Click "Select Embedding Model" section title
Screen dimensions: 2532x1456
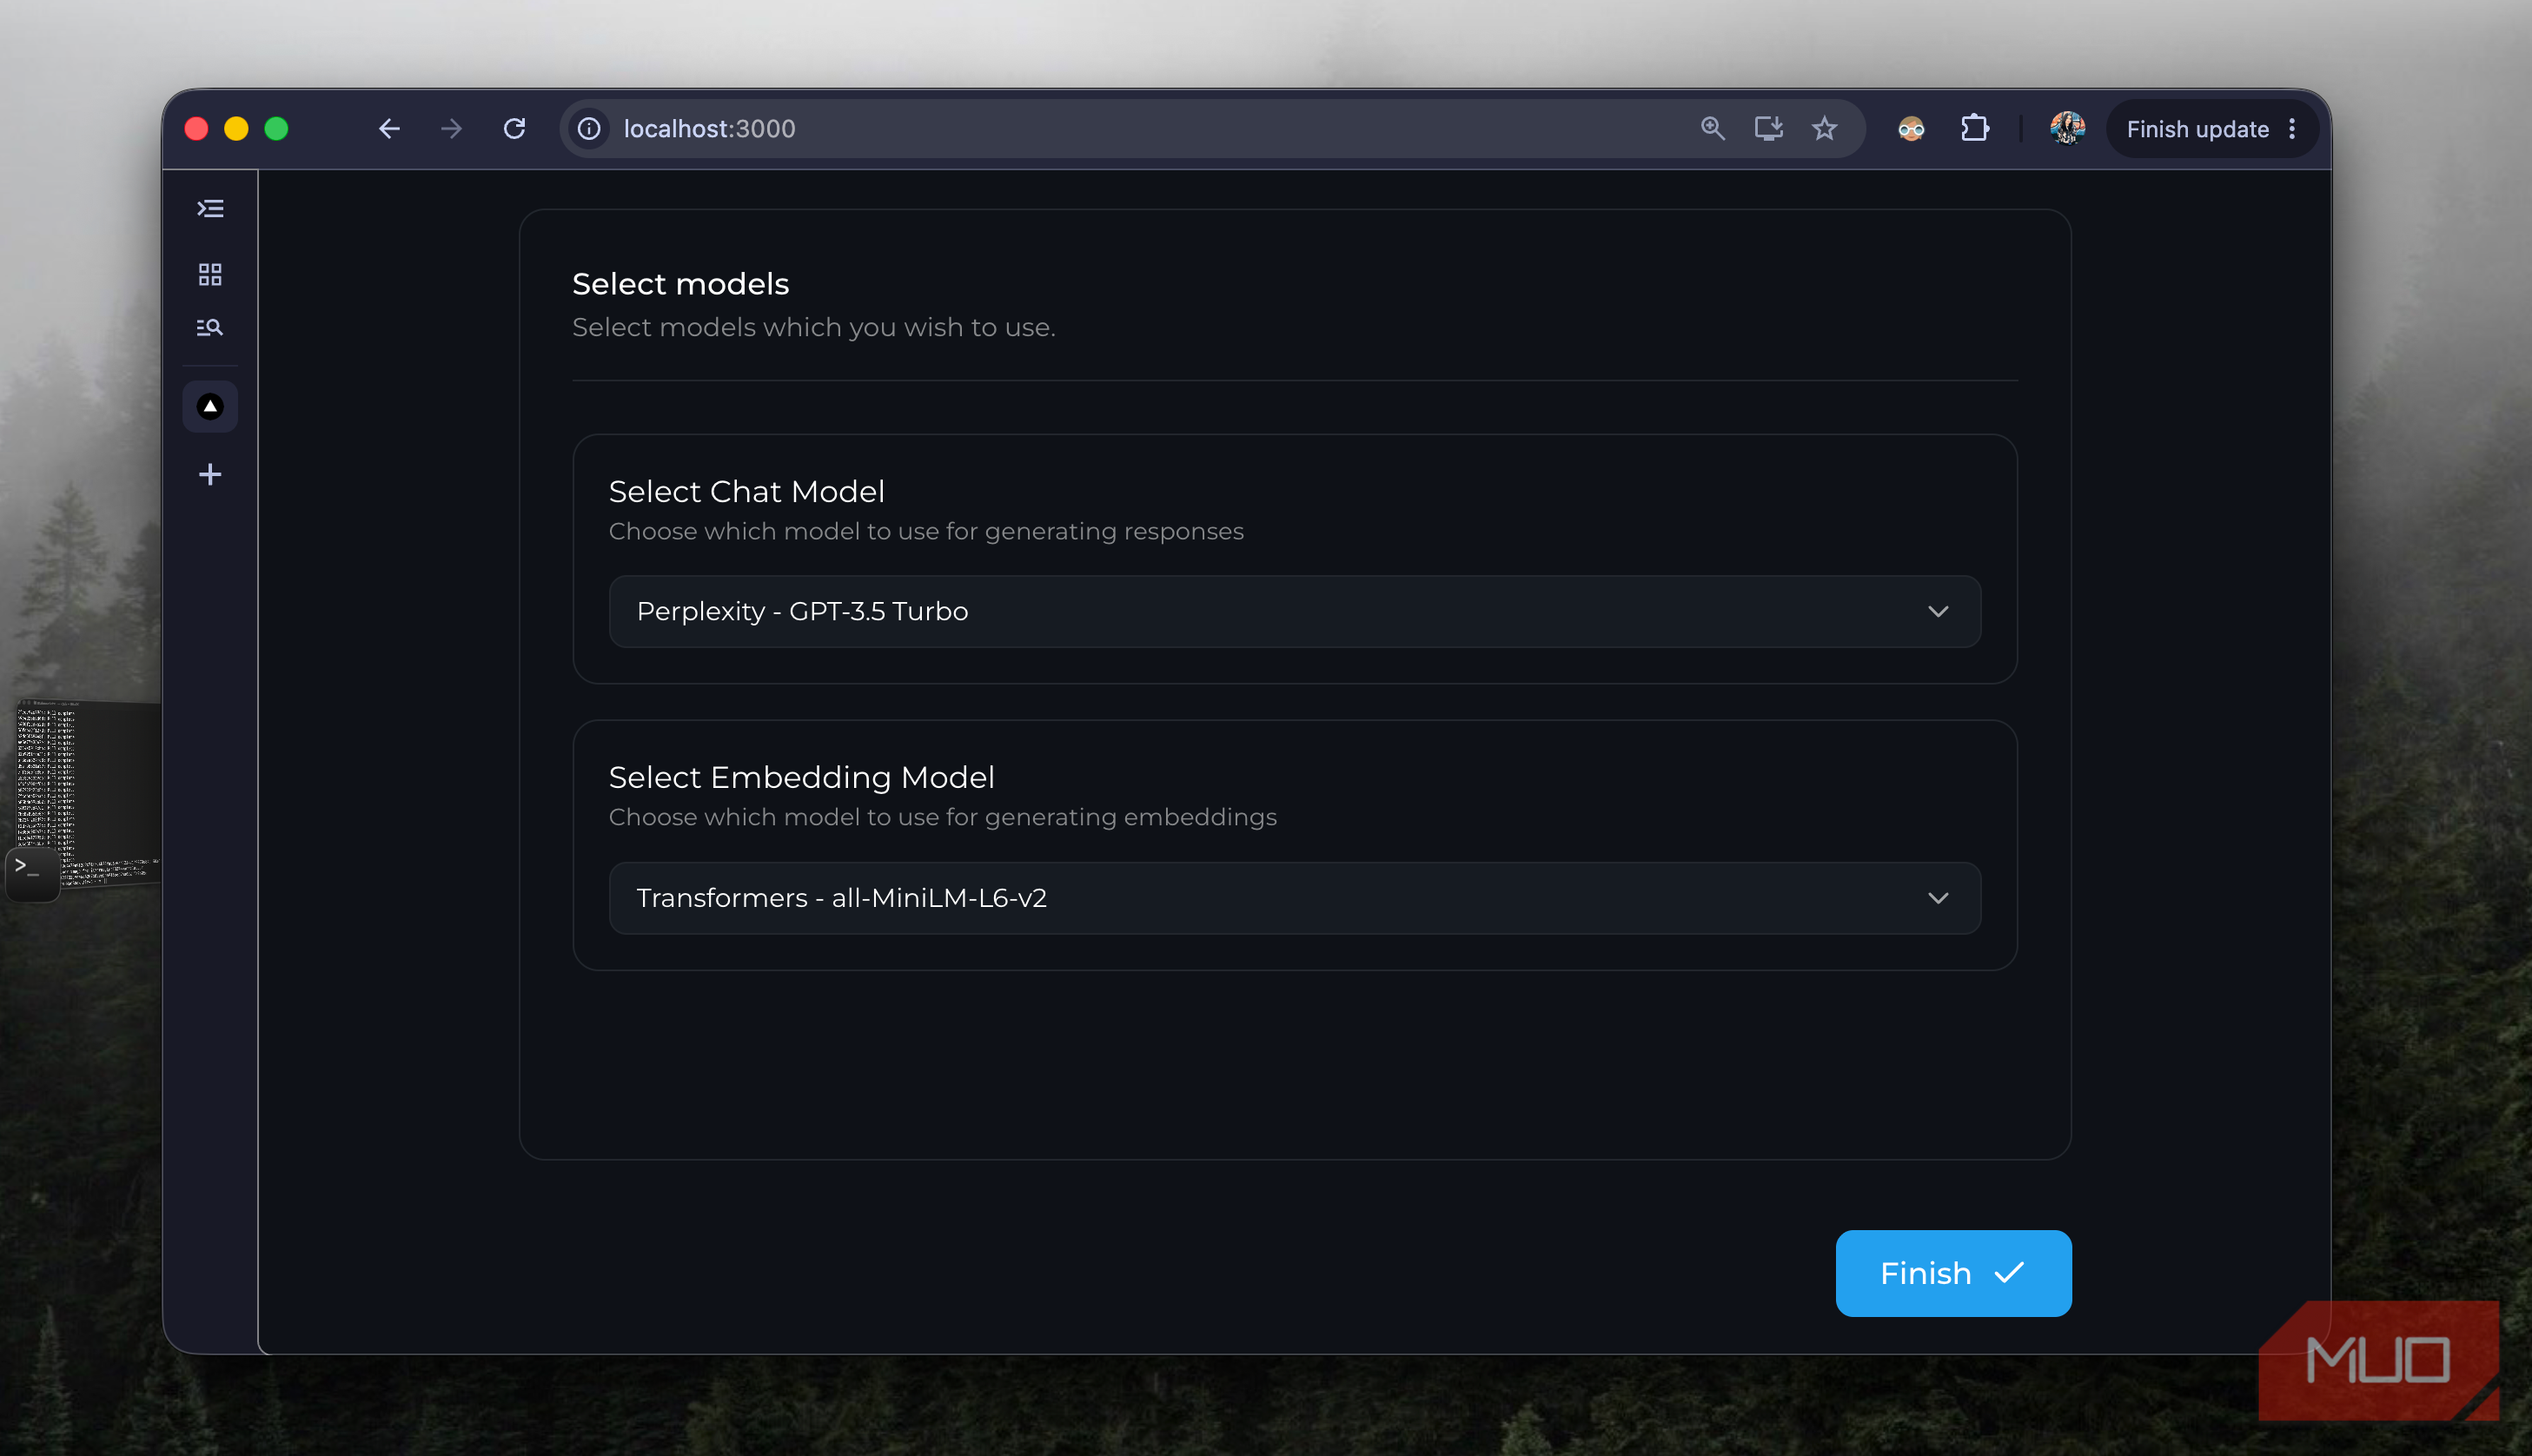pyautogui.click(x=801, y=777)
